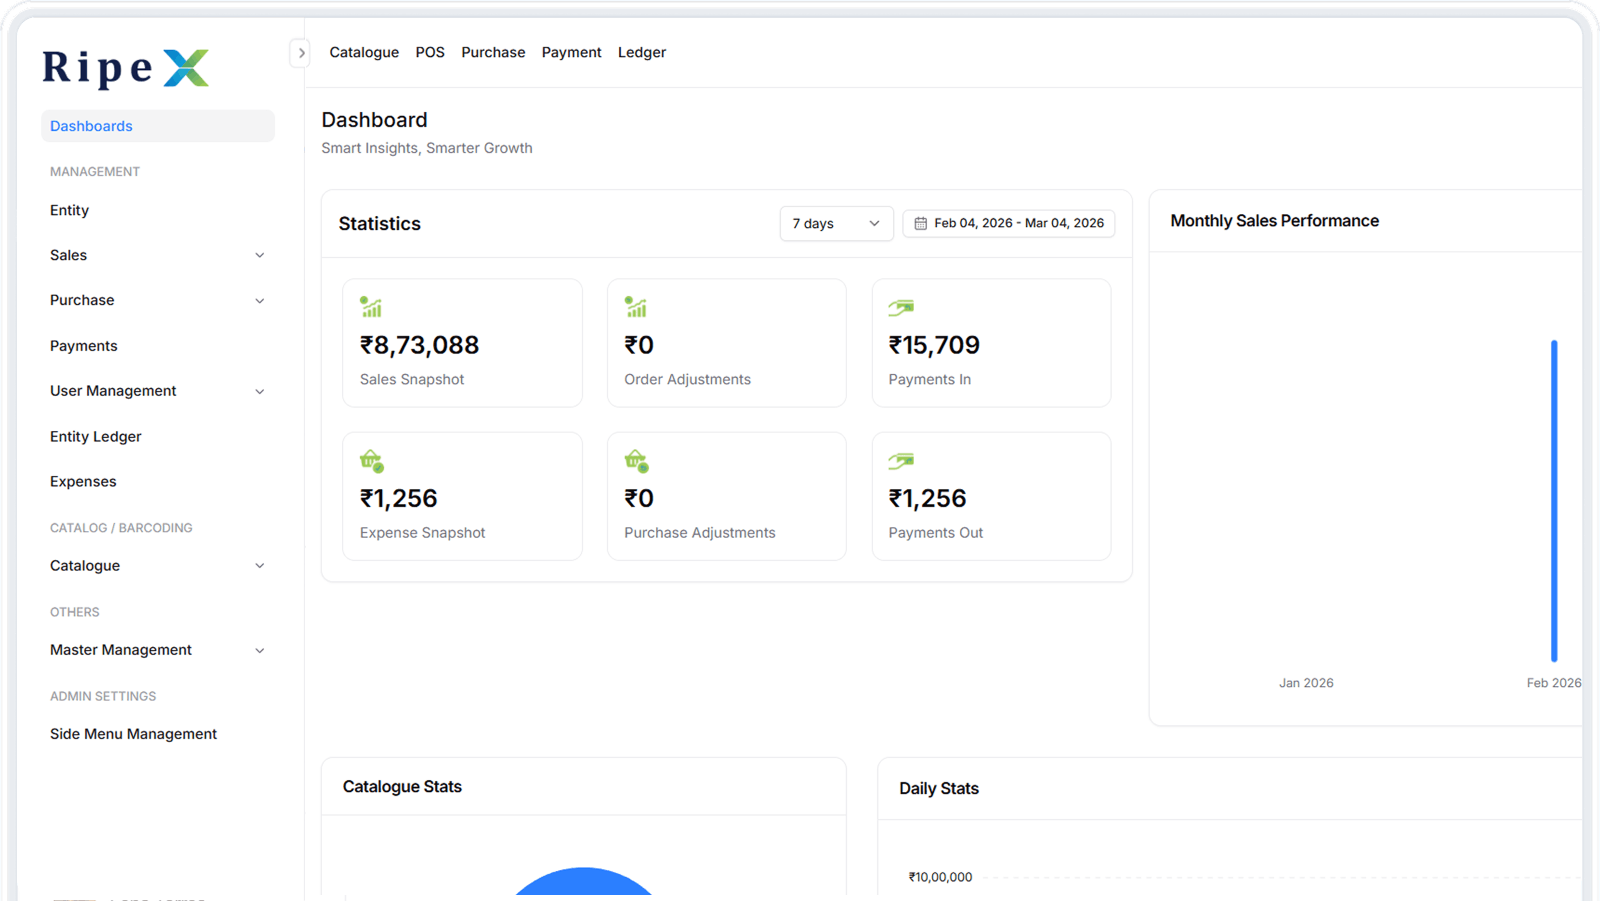The width and height of the screenshot is (1600, 901).
Task: Click the Feb 04 – Mar 04 date field
Action: click(1018, 224)
